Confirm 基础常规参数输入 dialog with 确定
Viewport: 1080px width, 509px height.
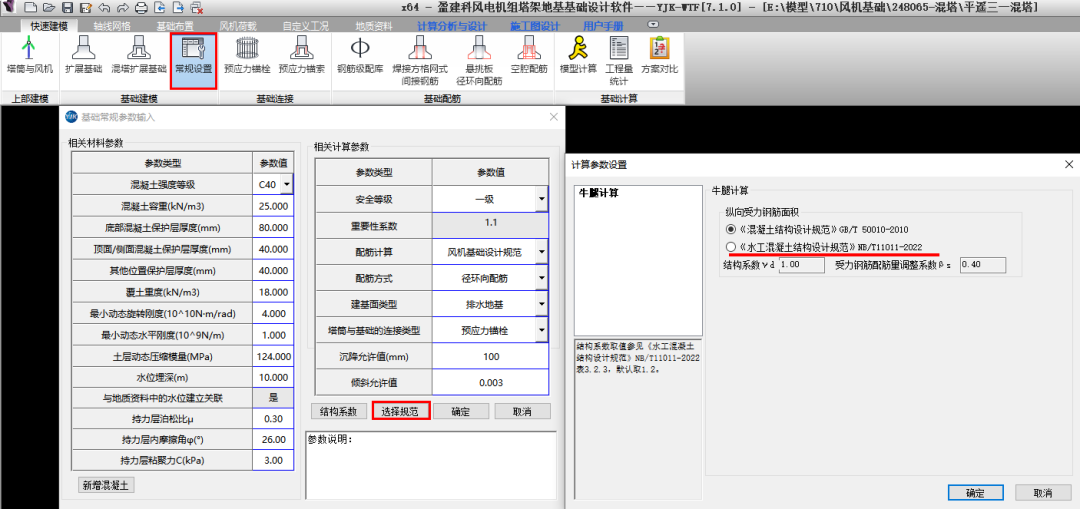(x=461, y=411)
